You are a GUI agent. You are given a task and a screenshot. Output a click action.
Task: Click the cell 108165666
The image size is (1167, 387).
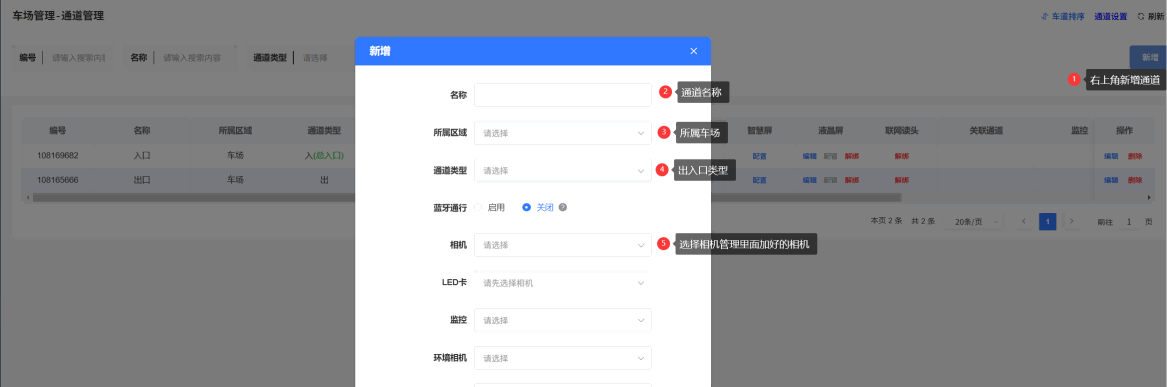58,180
